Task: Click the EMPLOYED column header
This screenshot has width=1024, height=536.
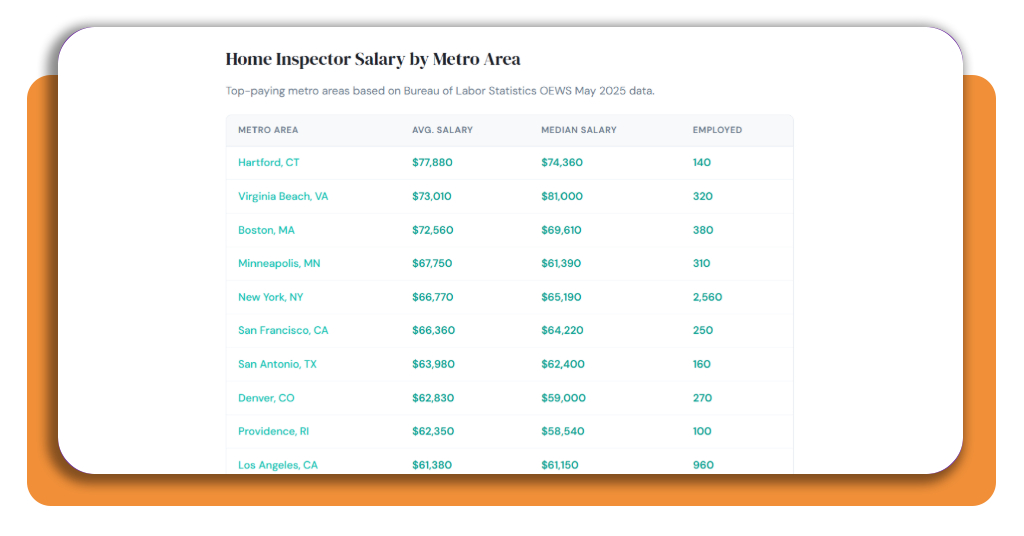Action: tap(717, 130)
